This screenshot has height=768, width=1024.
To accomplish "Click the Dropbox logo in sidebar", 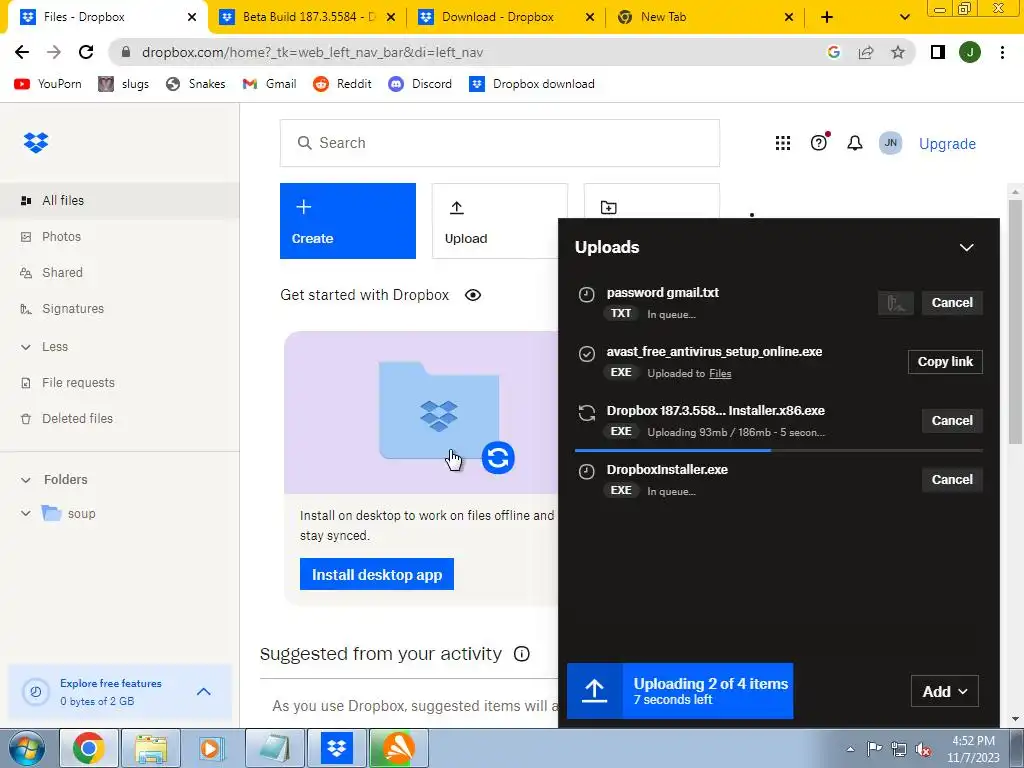I will click(x=36, y=142).
